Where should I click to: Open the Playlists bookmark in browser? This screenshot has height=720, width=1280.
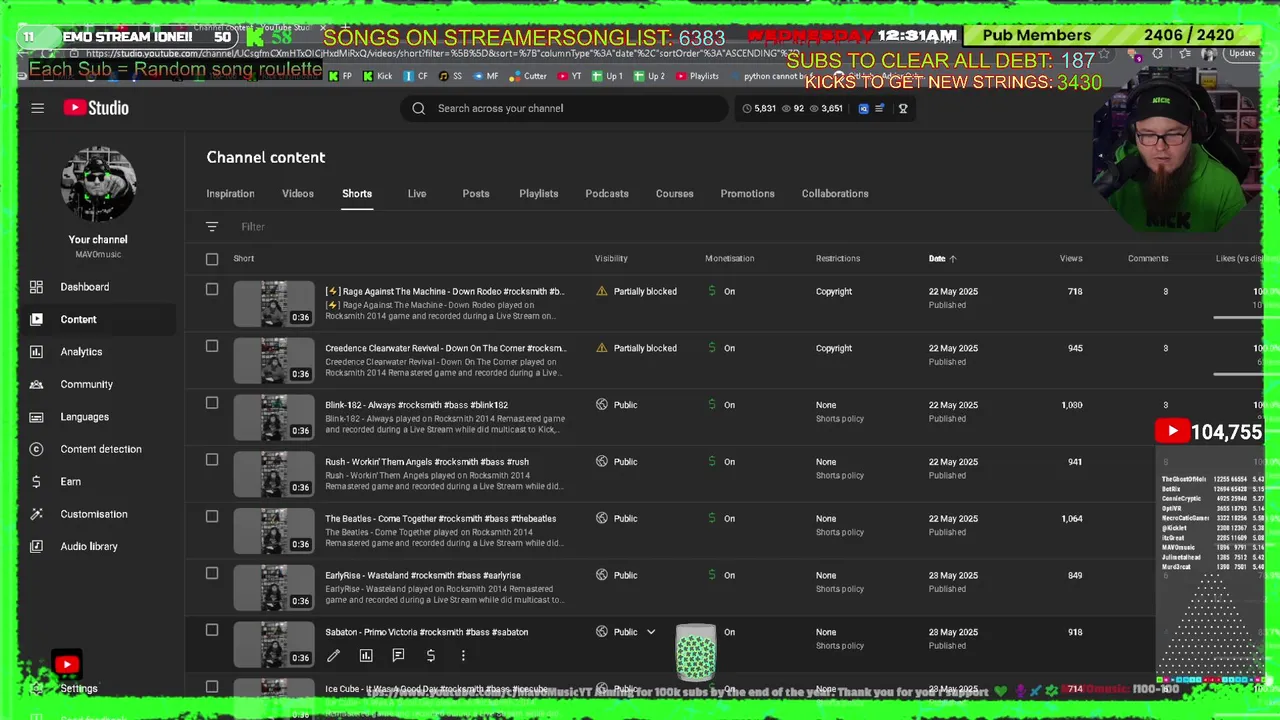click(697, 76)
